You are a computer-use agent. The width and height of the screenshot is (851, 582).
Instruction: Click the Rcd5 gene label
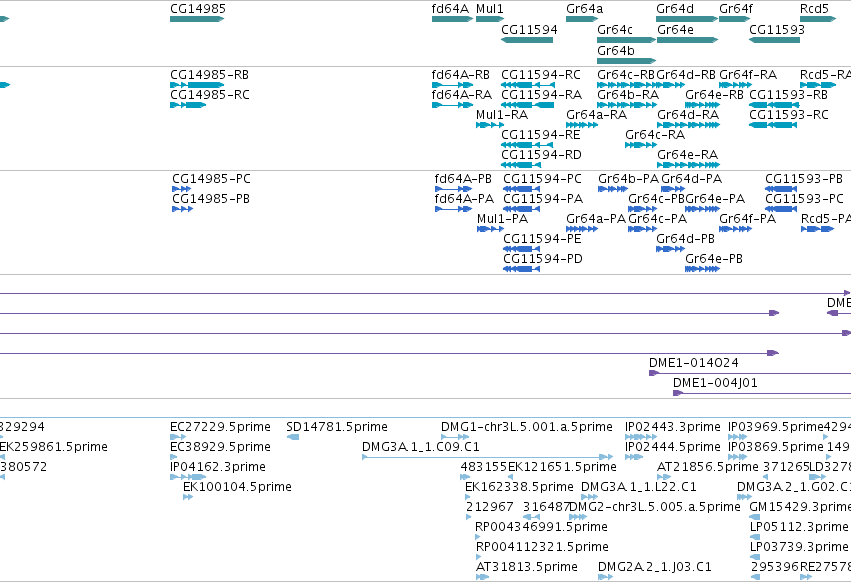814,9
